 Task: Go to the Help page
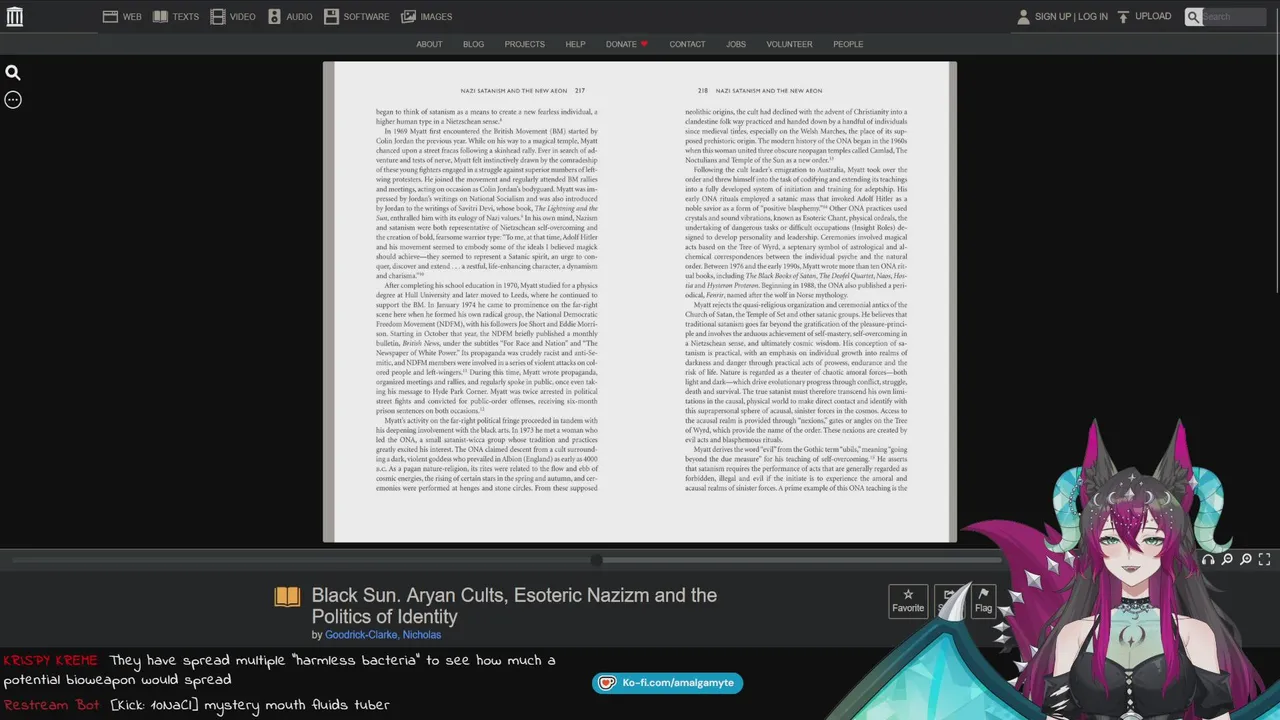[575, 44]
